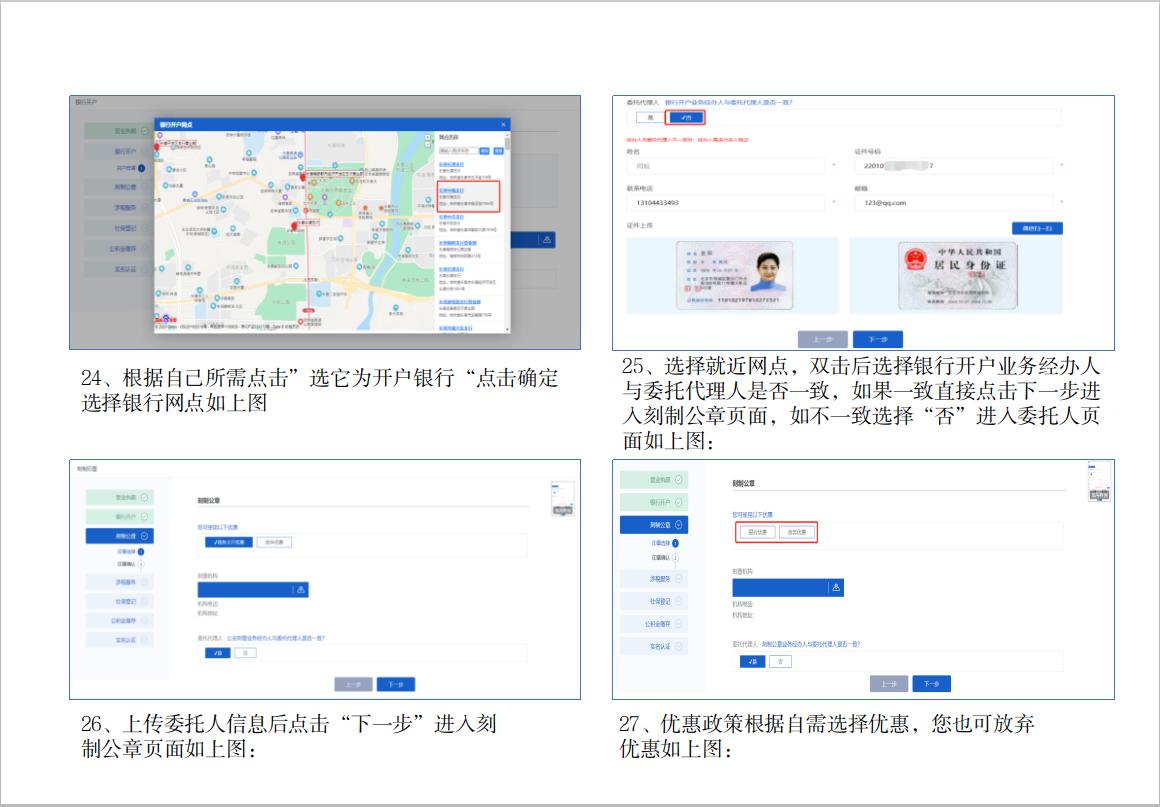Click the red pin at the map's left edge
Image resolution: width=1160 pixels, height=807 pixels.
(x=156, y=147)
